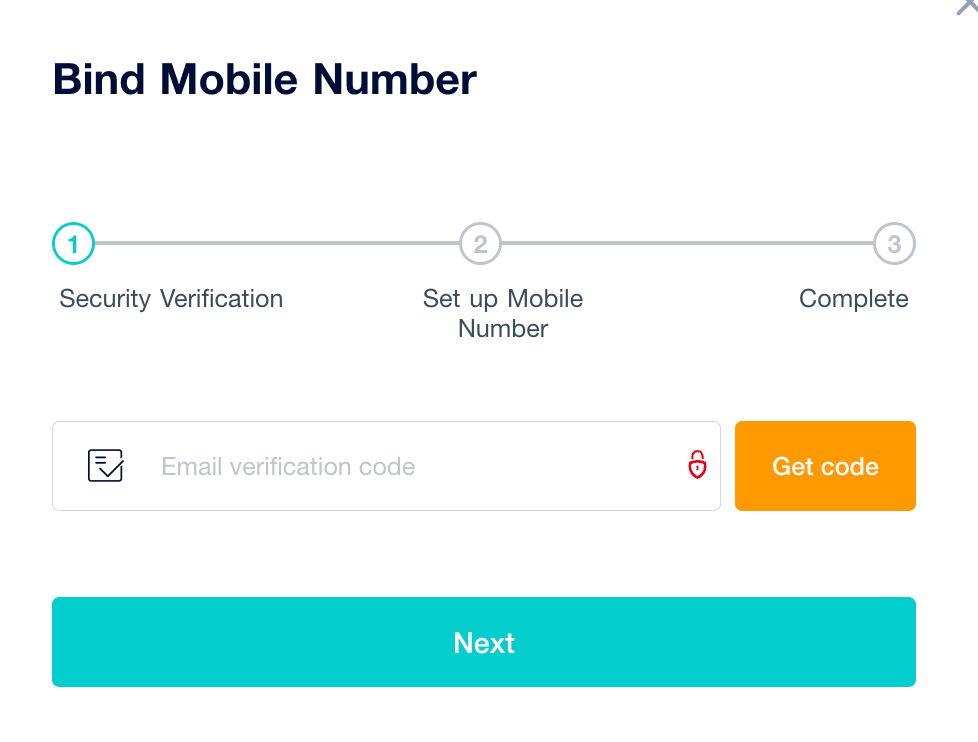Image resolution: width=978 pixels, height=742 pixels.
Task: Click the teal highlighted step marker
Action: [73, 243]
